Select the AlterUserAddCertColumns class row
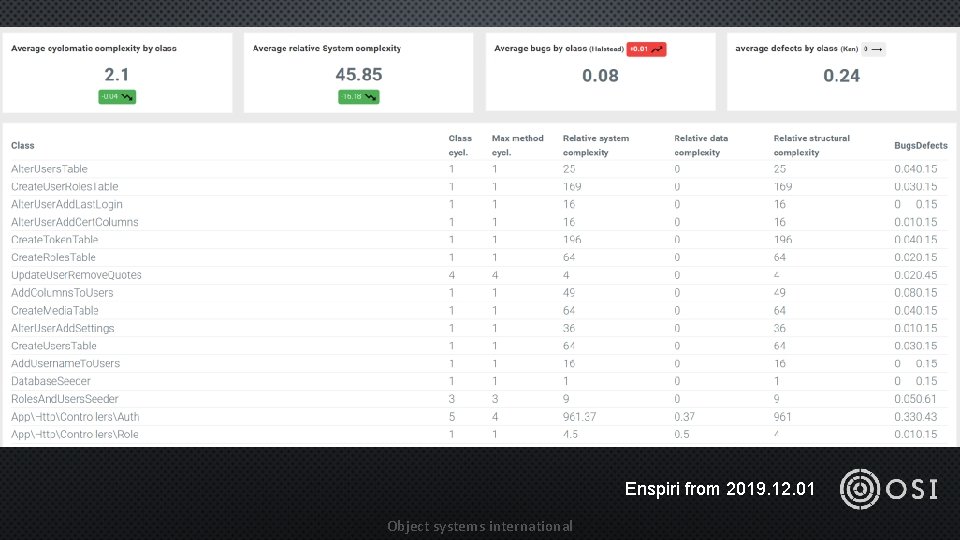Image resolution: width=960 pixels, height=540 pixels. pos(479,222)
